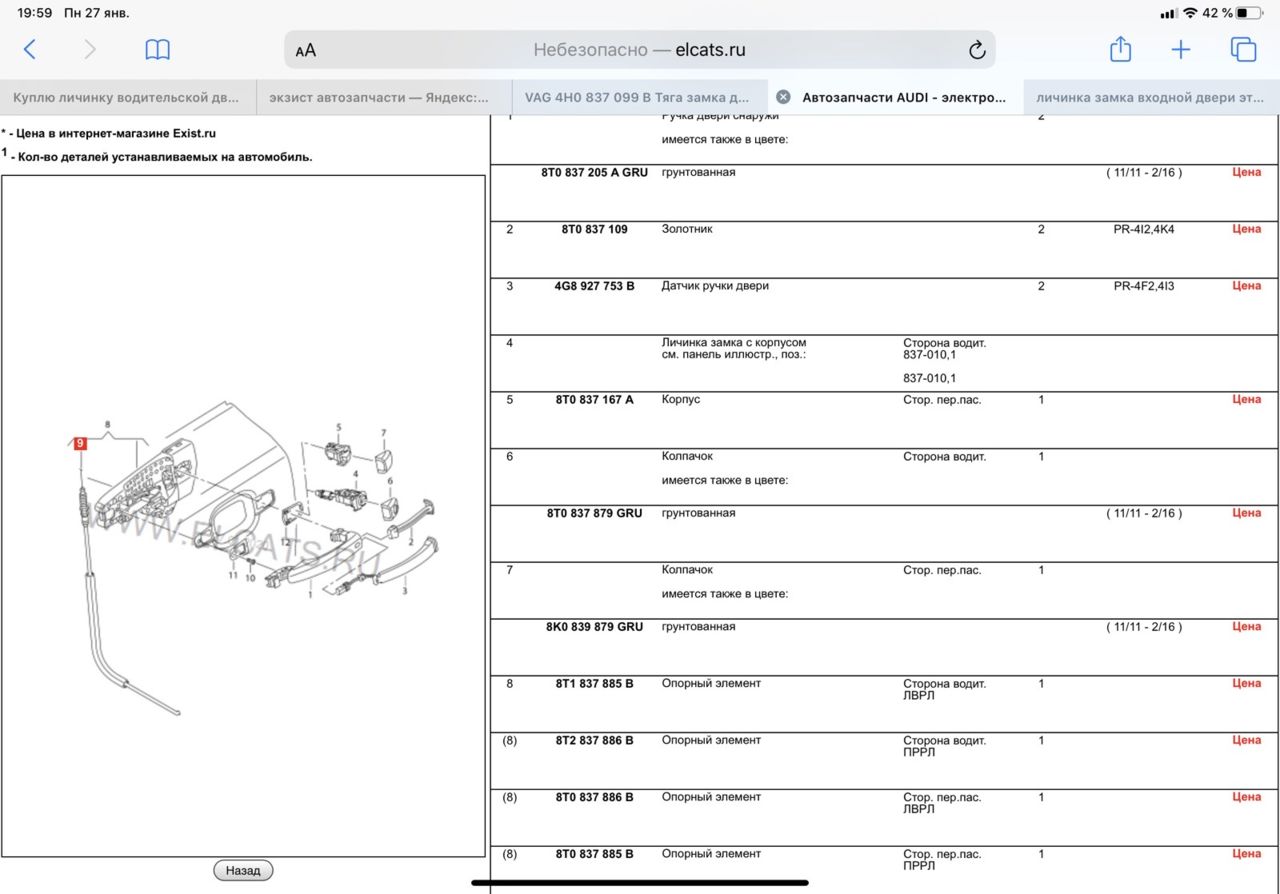Click Личинка замка с корпусом text
The image size is (1280, 894).
pos(734,343)
